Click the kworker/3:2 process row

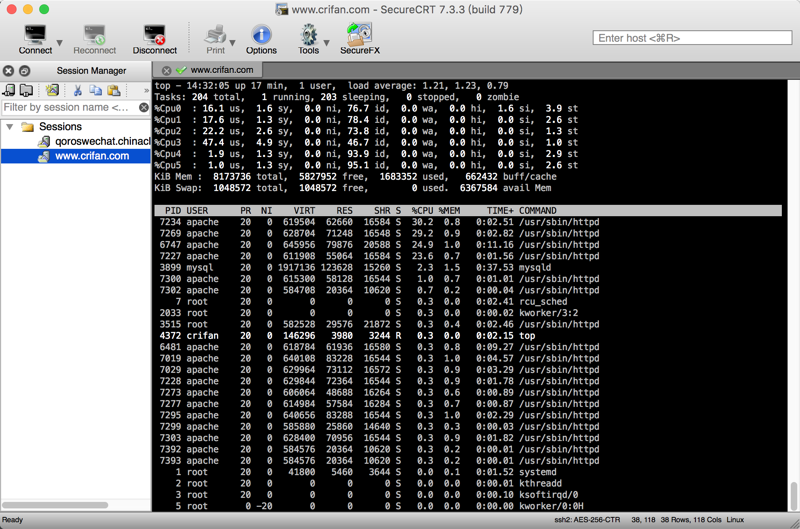pos(368,313)
